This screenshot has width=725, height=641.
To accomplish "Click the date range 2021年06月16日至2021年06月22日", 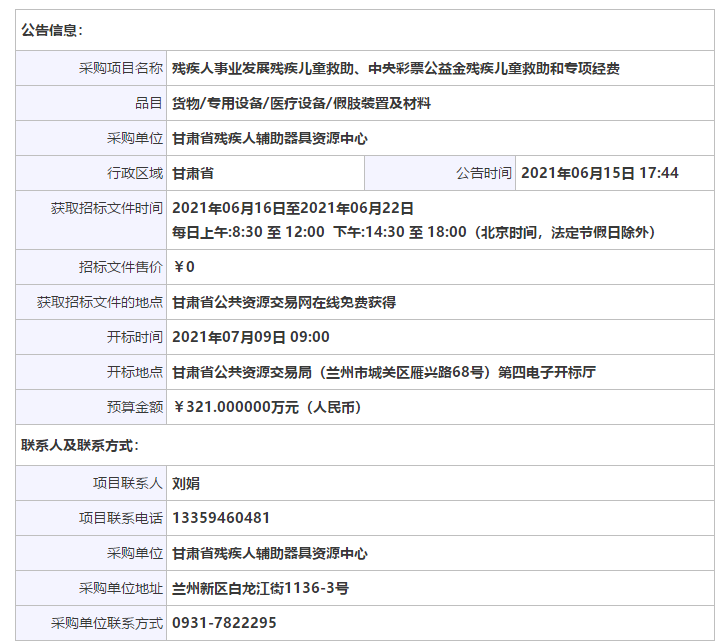I will point(293,208).
